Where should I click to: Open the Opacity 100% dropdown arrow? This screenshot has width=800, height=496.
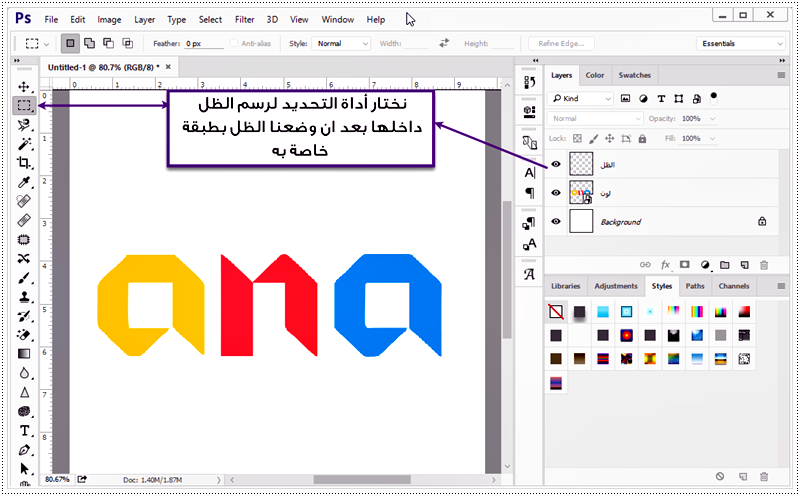pyautogui.click(x=713, y=118)
